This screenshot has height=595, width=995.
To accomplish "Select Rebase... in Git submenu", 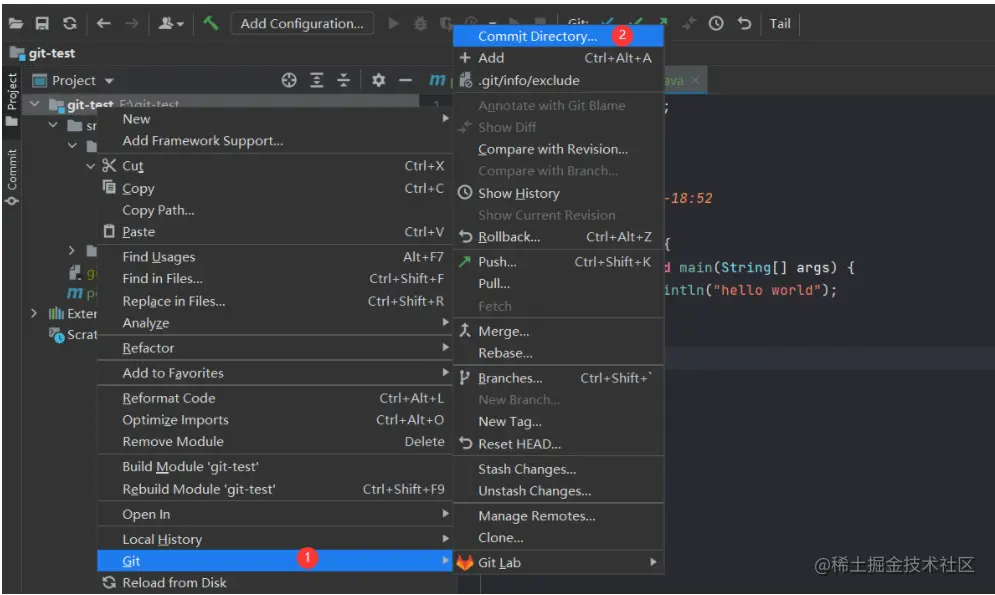I will tap(558, 353).
